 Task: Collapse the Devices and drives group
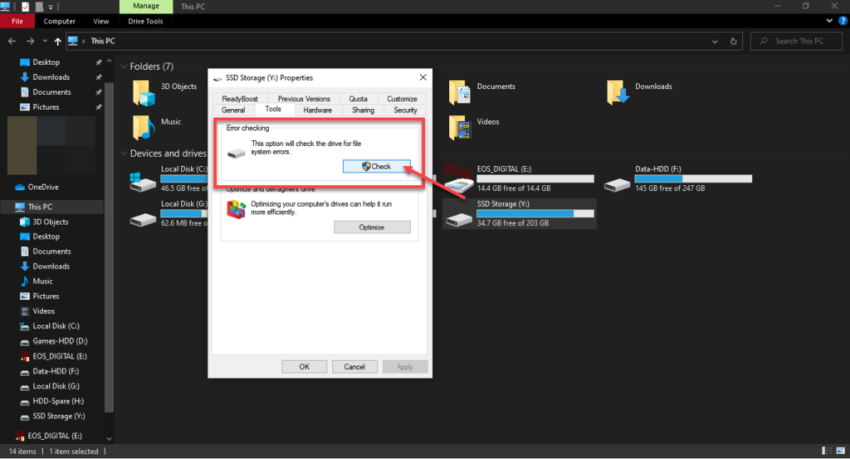pyautogui.click(x=124, y=153)
